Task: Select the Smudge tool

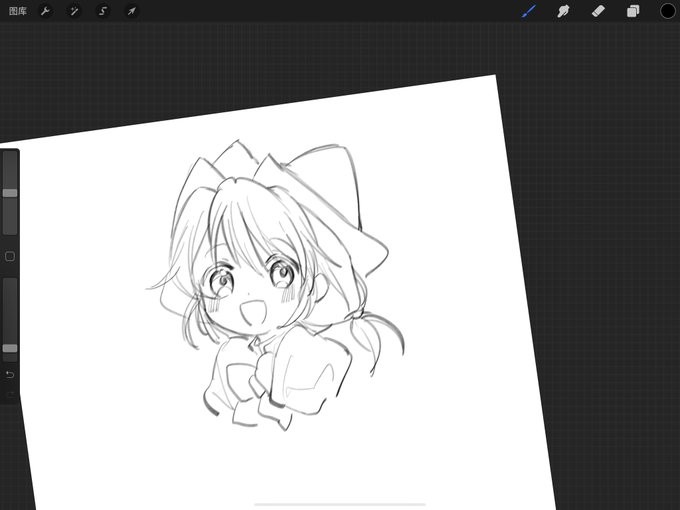Action: (563, 11)
